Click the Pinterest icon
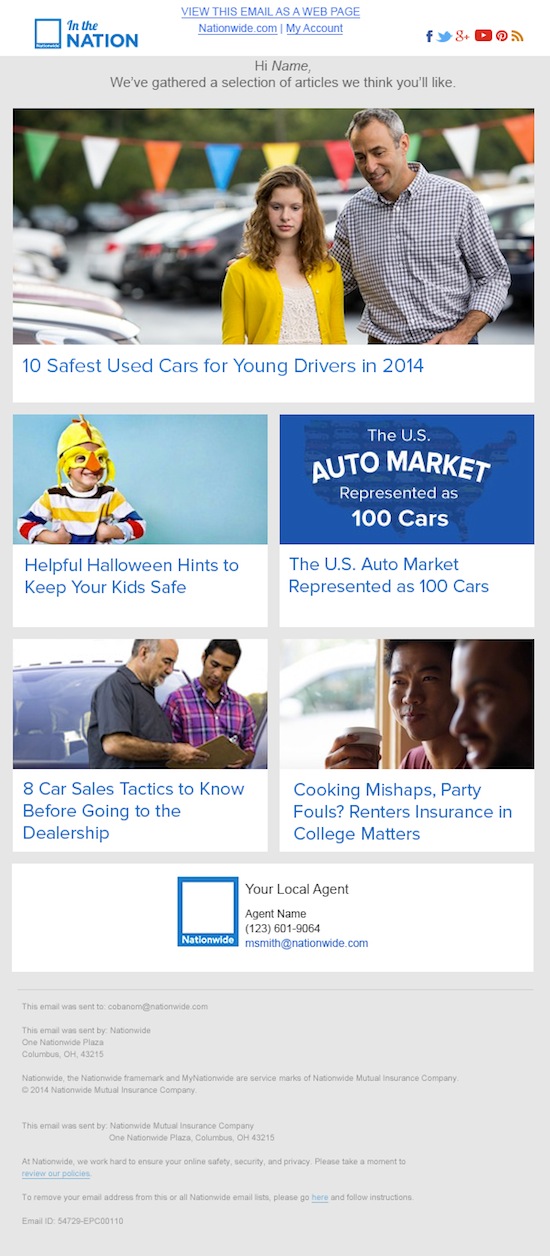 (x=502, y=36)
